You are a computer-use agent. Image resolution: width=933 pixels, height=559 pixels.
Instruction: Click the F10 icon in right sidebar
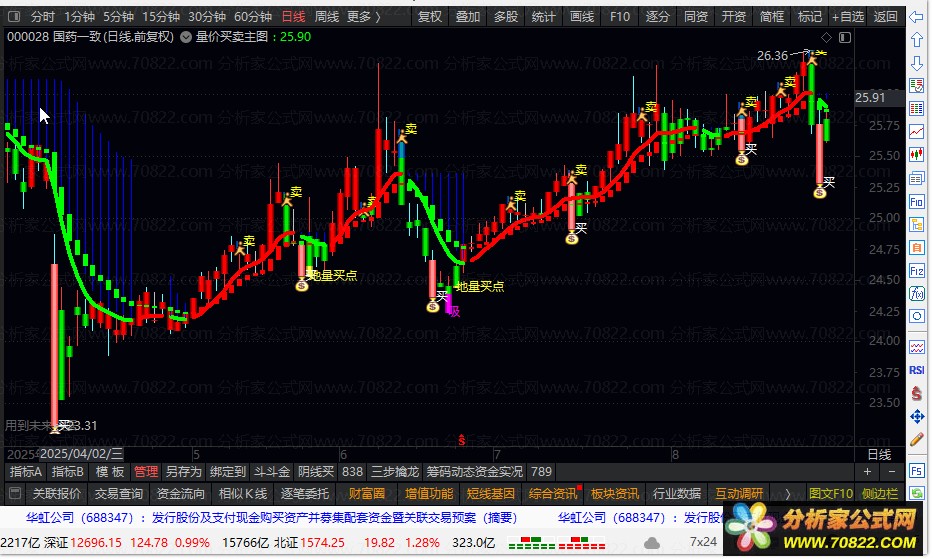pyautogui.click(x=917, y=202)
